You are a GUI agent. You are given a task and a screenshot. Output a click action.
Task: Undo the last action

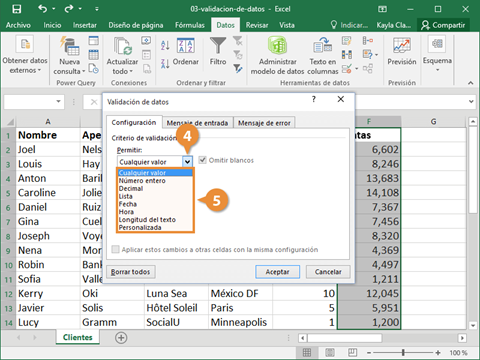tap(42, 9)
